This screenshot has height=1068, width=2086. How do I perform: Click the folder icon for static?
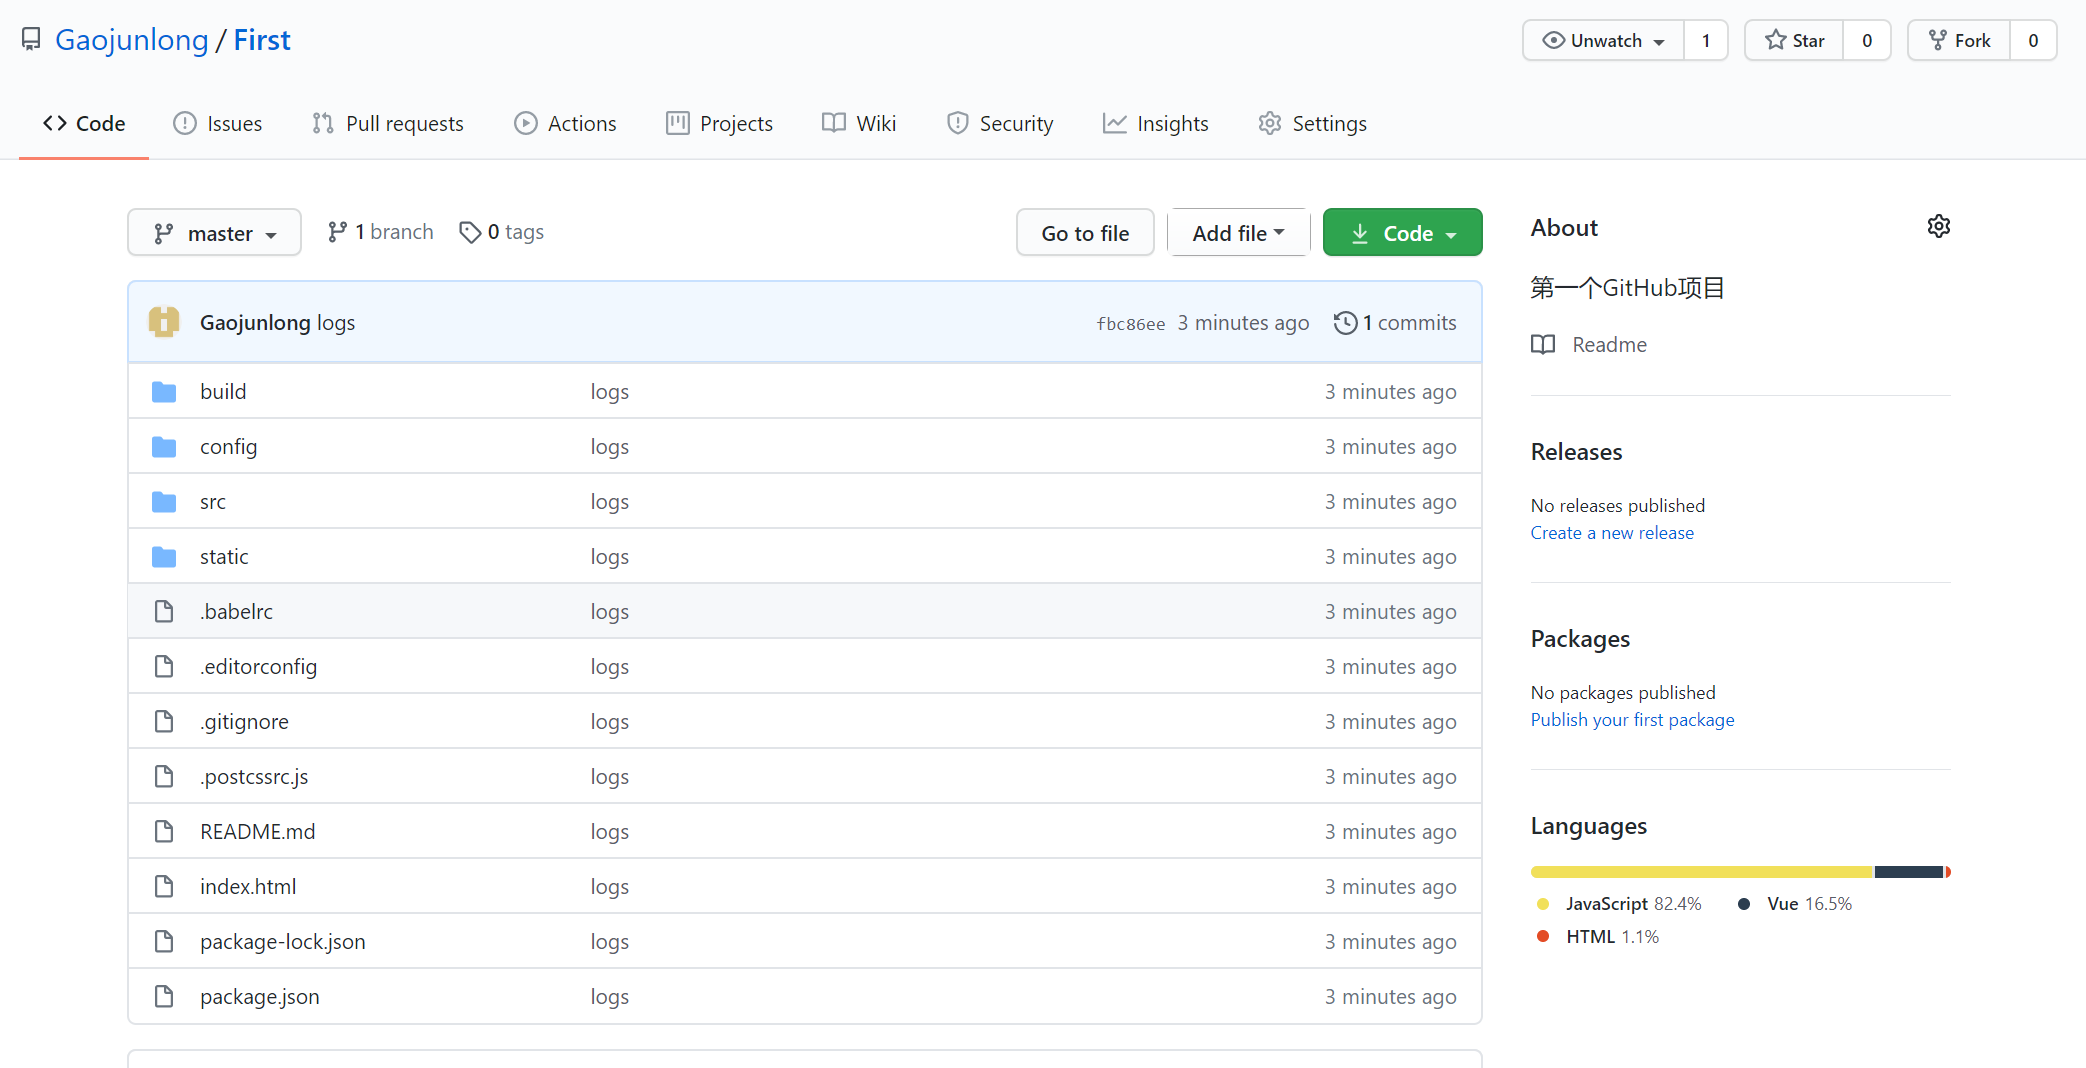(164, 556)
